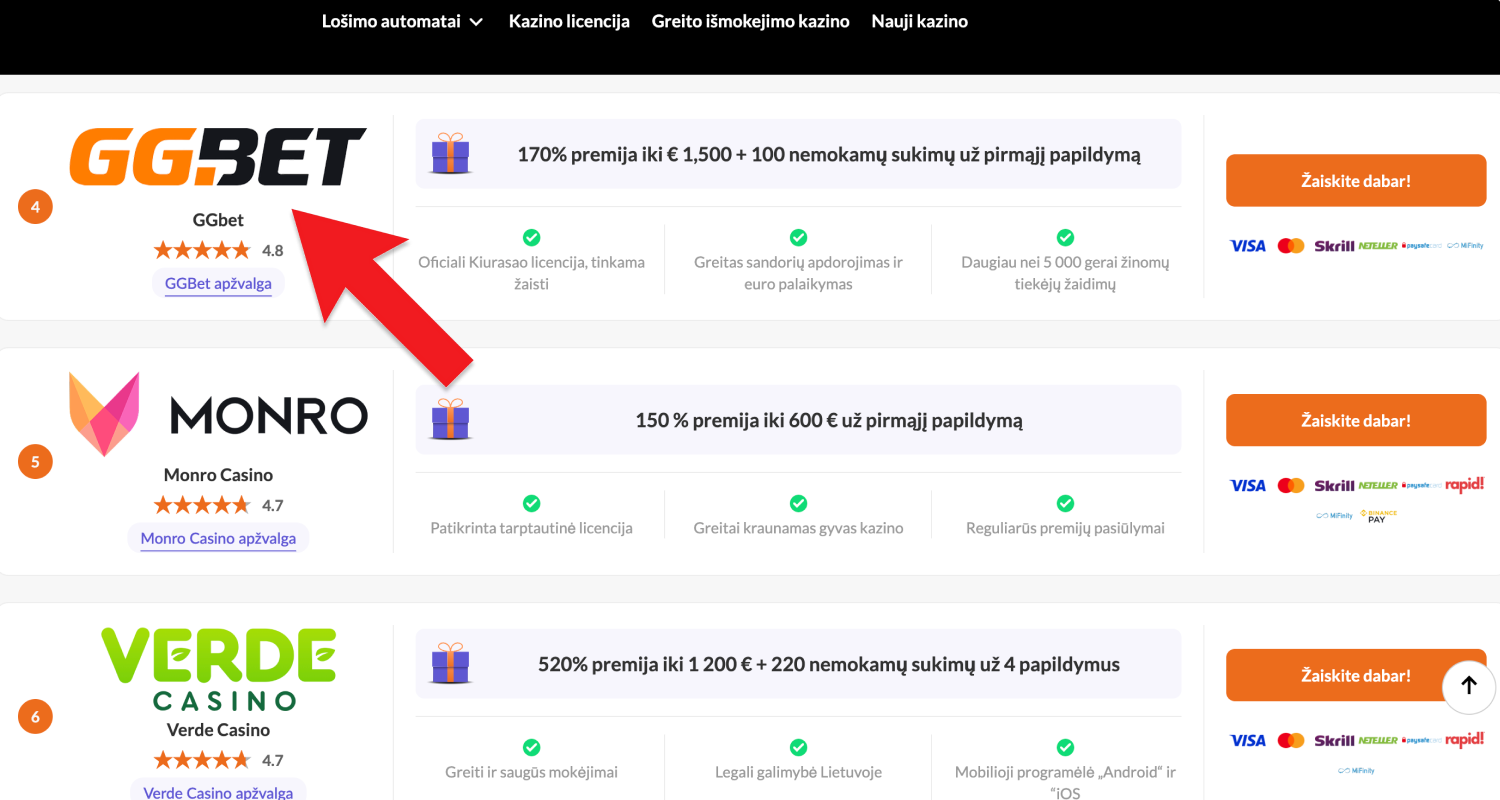Click paysafecard icon in Verde Casino row
The width and height of the screenshot is (1500, 800).
pyautogui.click(x=1421, y=740)
